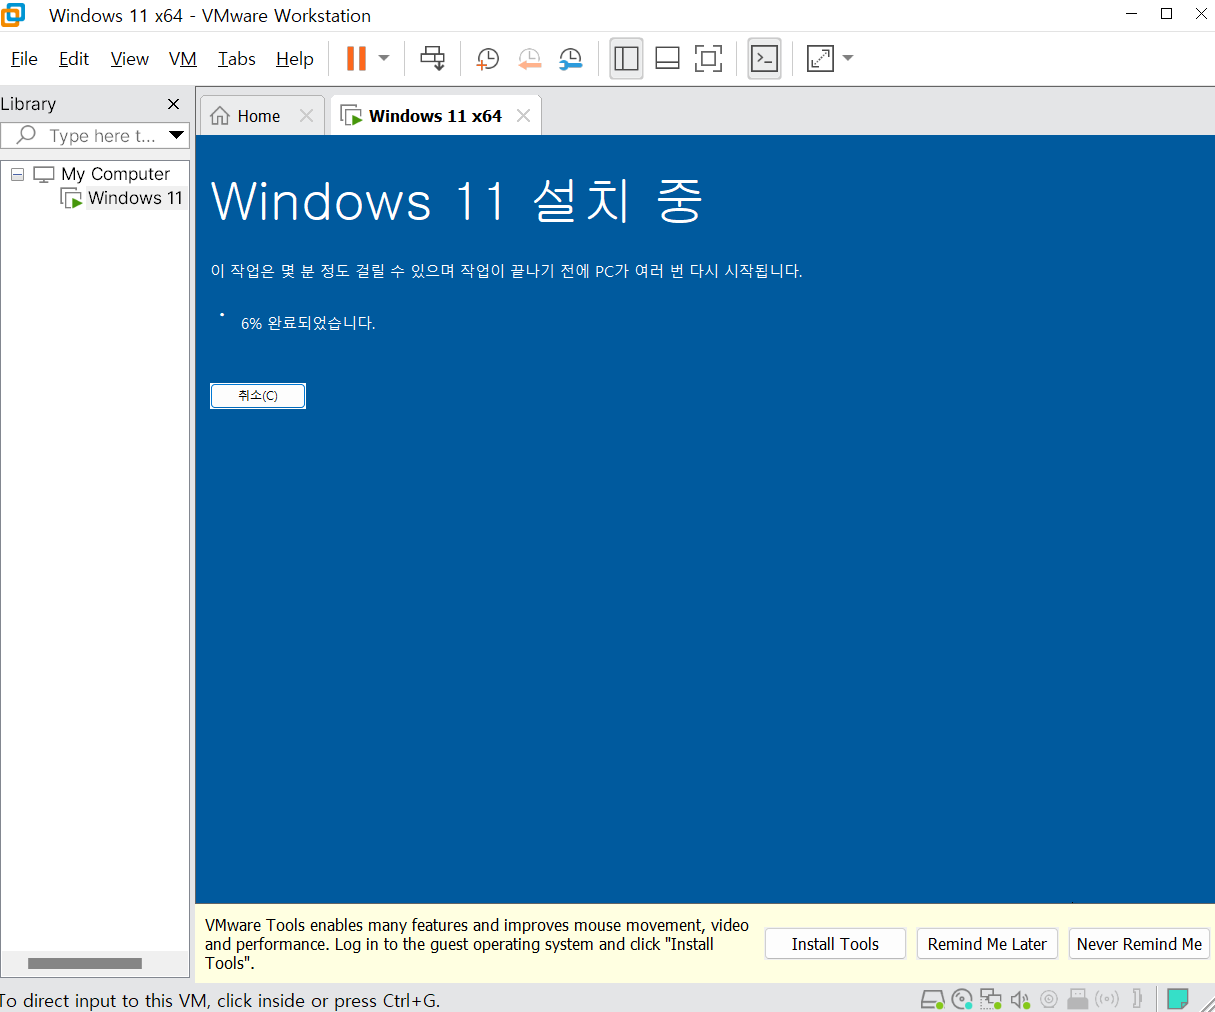This screenshot has height=1012, width=1215.
Task: Open the power options dropdown beside pause
Action: pyautogui.click(x=384, y=58)
